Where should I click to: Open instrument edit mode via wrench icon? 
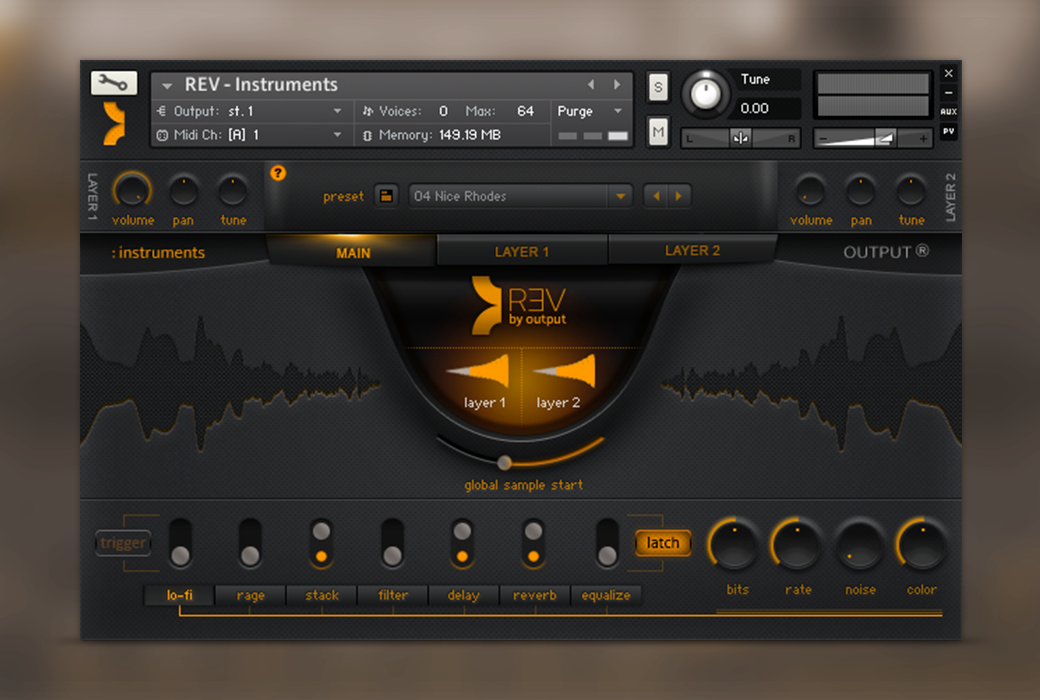[113, 83]
